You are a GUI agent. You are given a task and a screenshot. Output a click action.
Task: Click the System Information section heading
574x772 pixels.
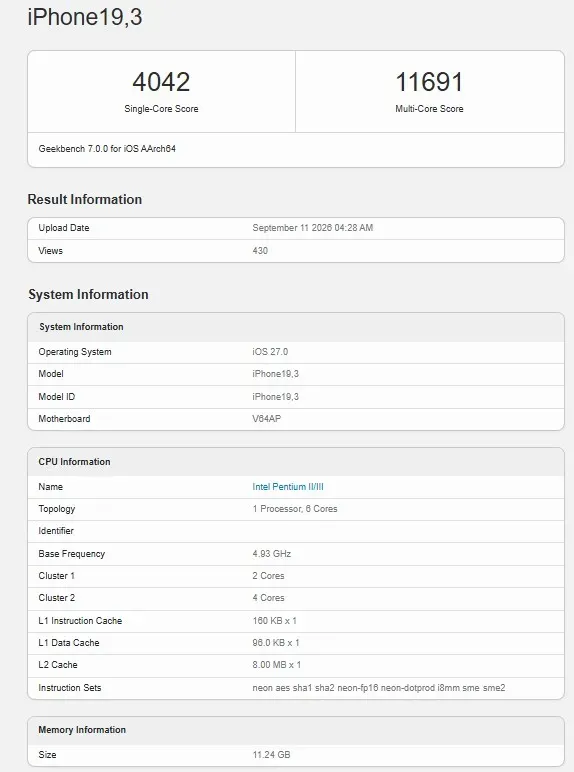point(88,294)
